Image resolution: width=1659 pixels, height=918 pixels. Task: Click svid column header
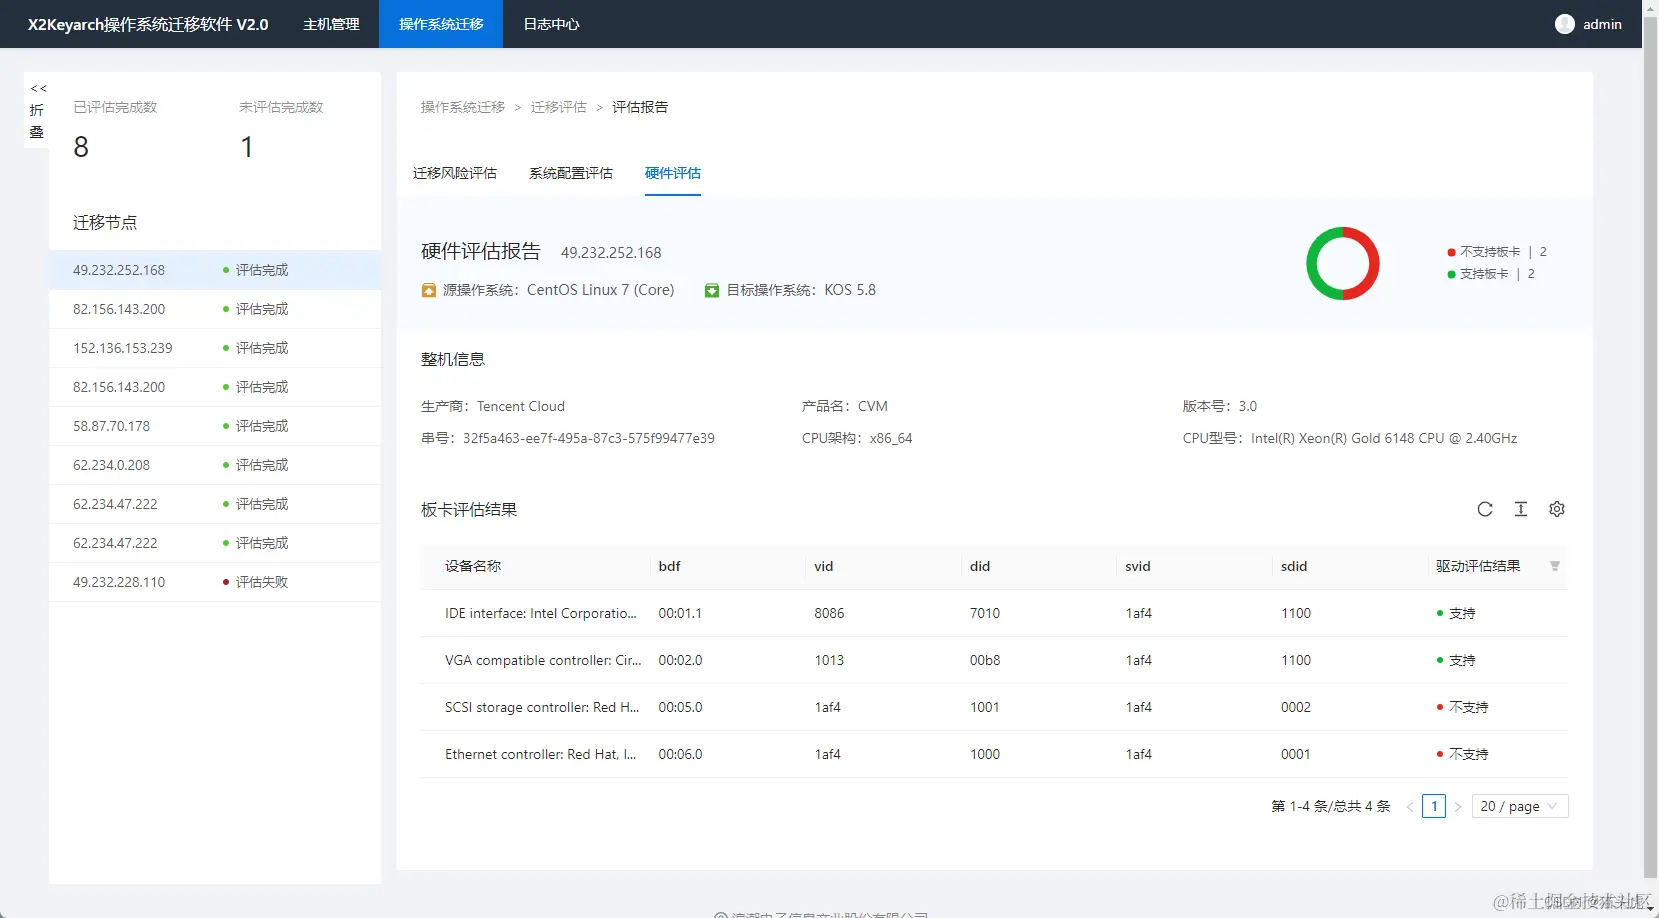click(x=1138, y=566)
